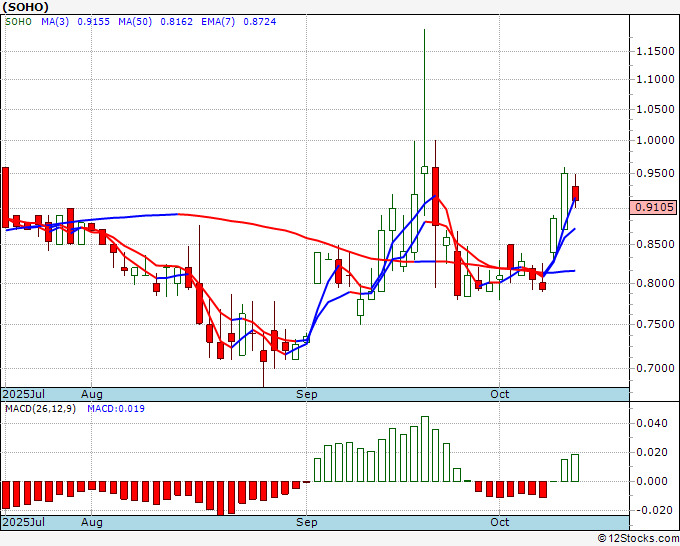This screenshot has width=680, height=546.
Task: Click the lowest red MACD bar in August
Action: (x=220, y=498)
